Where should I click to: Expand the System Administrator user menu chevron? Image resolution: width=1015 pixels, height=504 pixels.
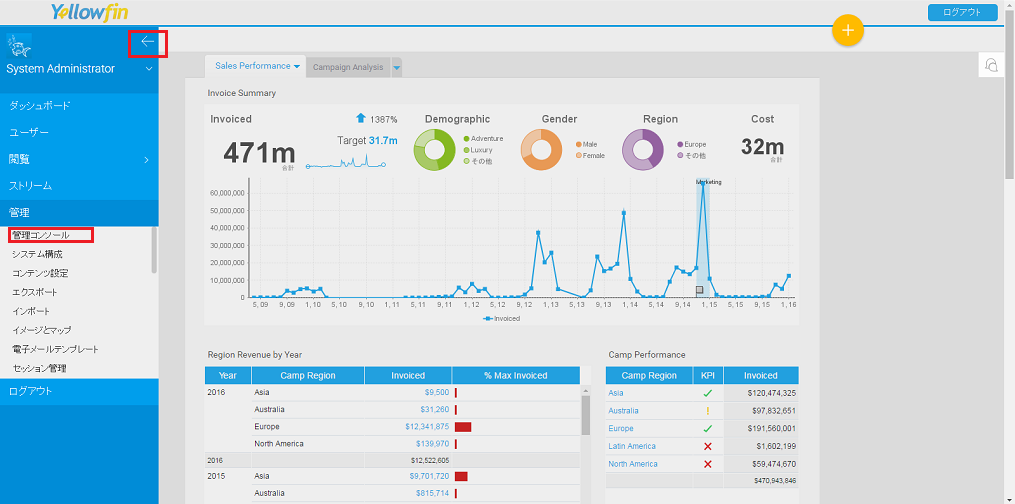[x=148, y=69]
